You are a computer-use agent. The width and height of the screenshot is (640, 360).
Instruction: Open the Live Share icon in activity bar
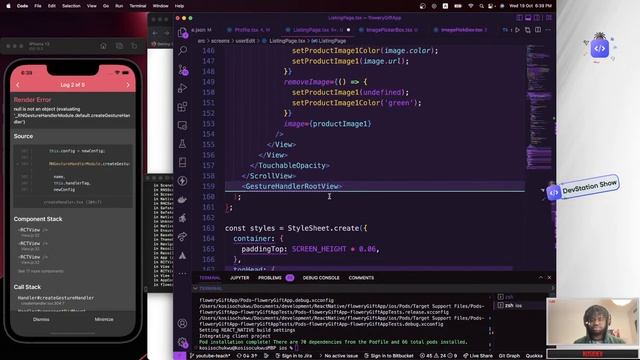coord(182,237)
